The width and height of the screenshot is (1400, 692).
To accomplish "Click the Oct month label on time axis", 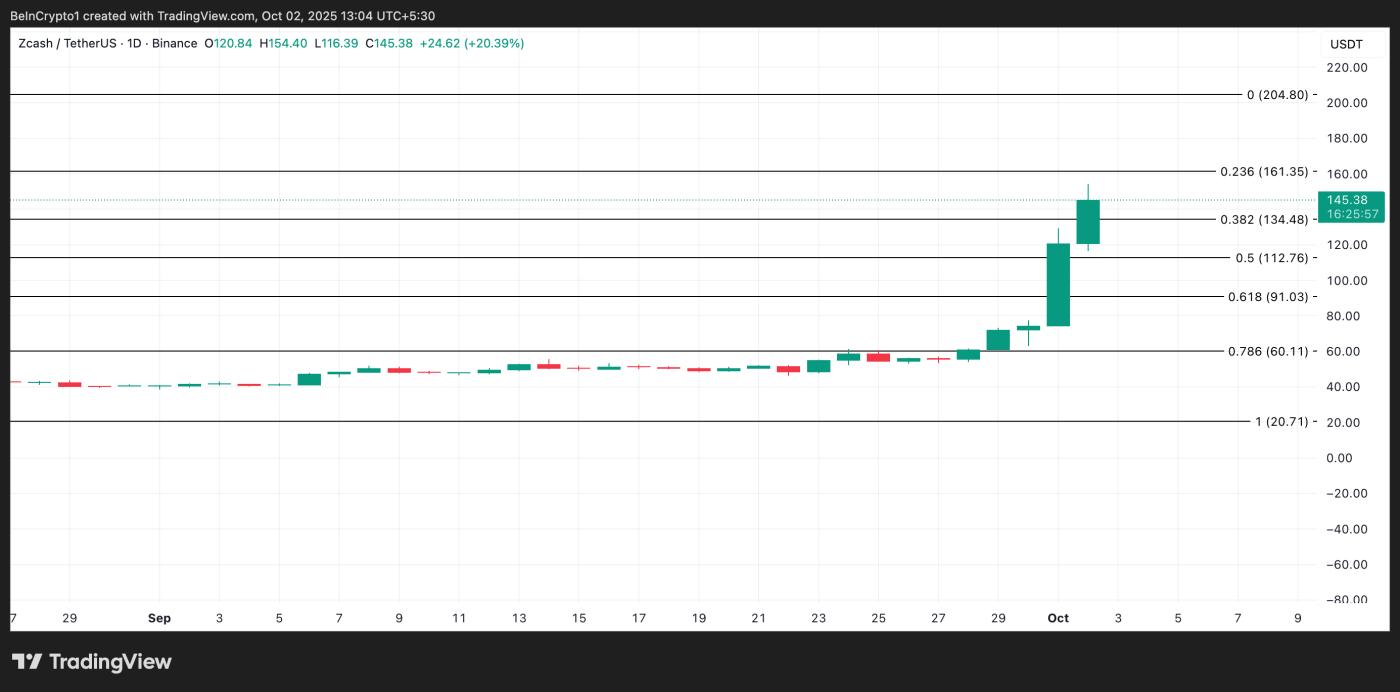I will (x=1058, y=618).
